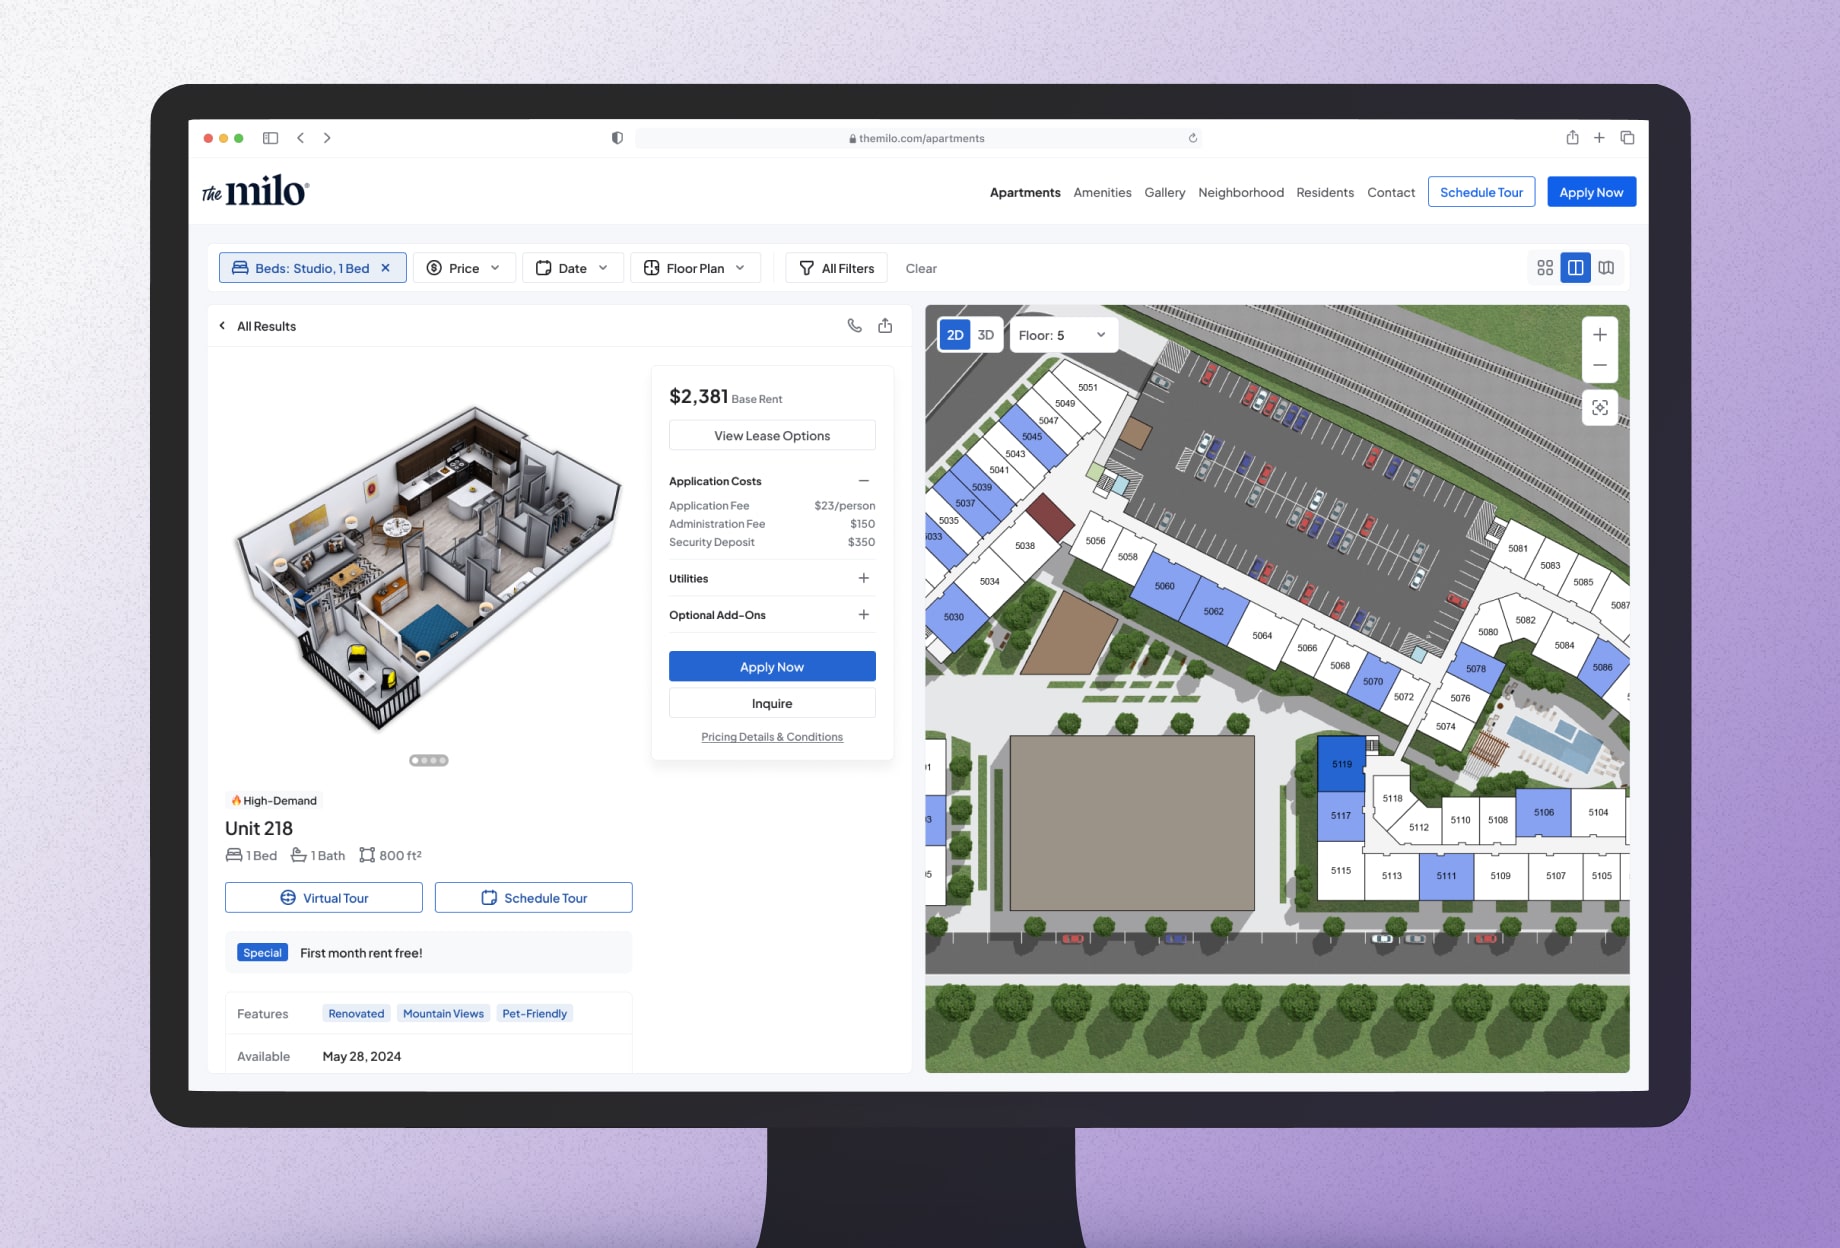Open Pricing Details & Conditions link
This screenshot has width=1840, height=1248.
tap(772, 737)
